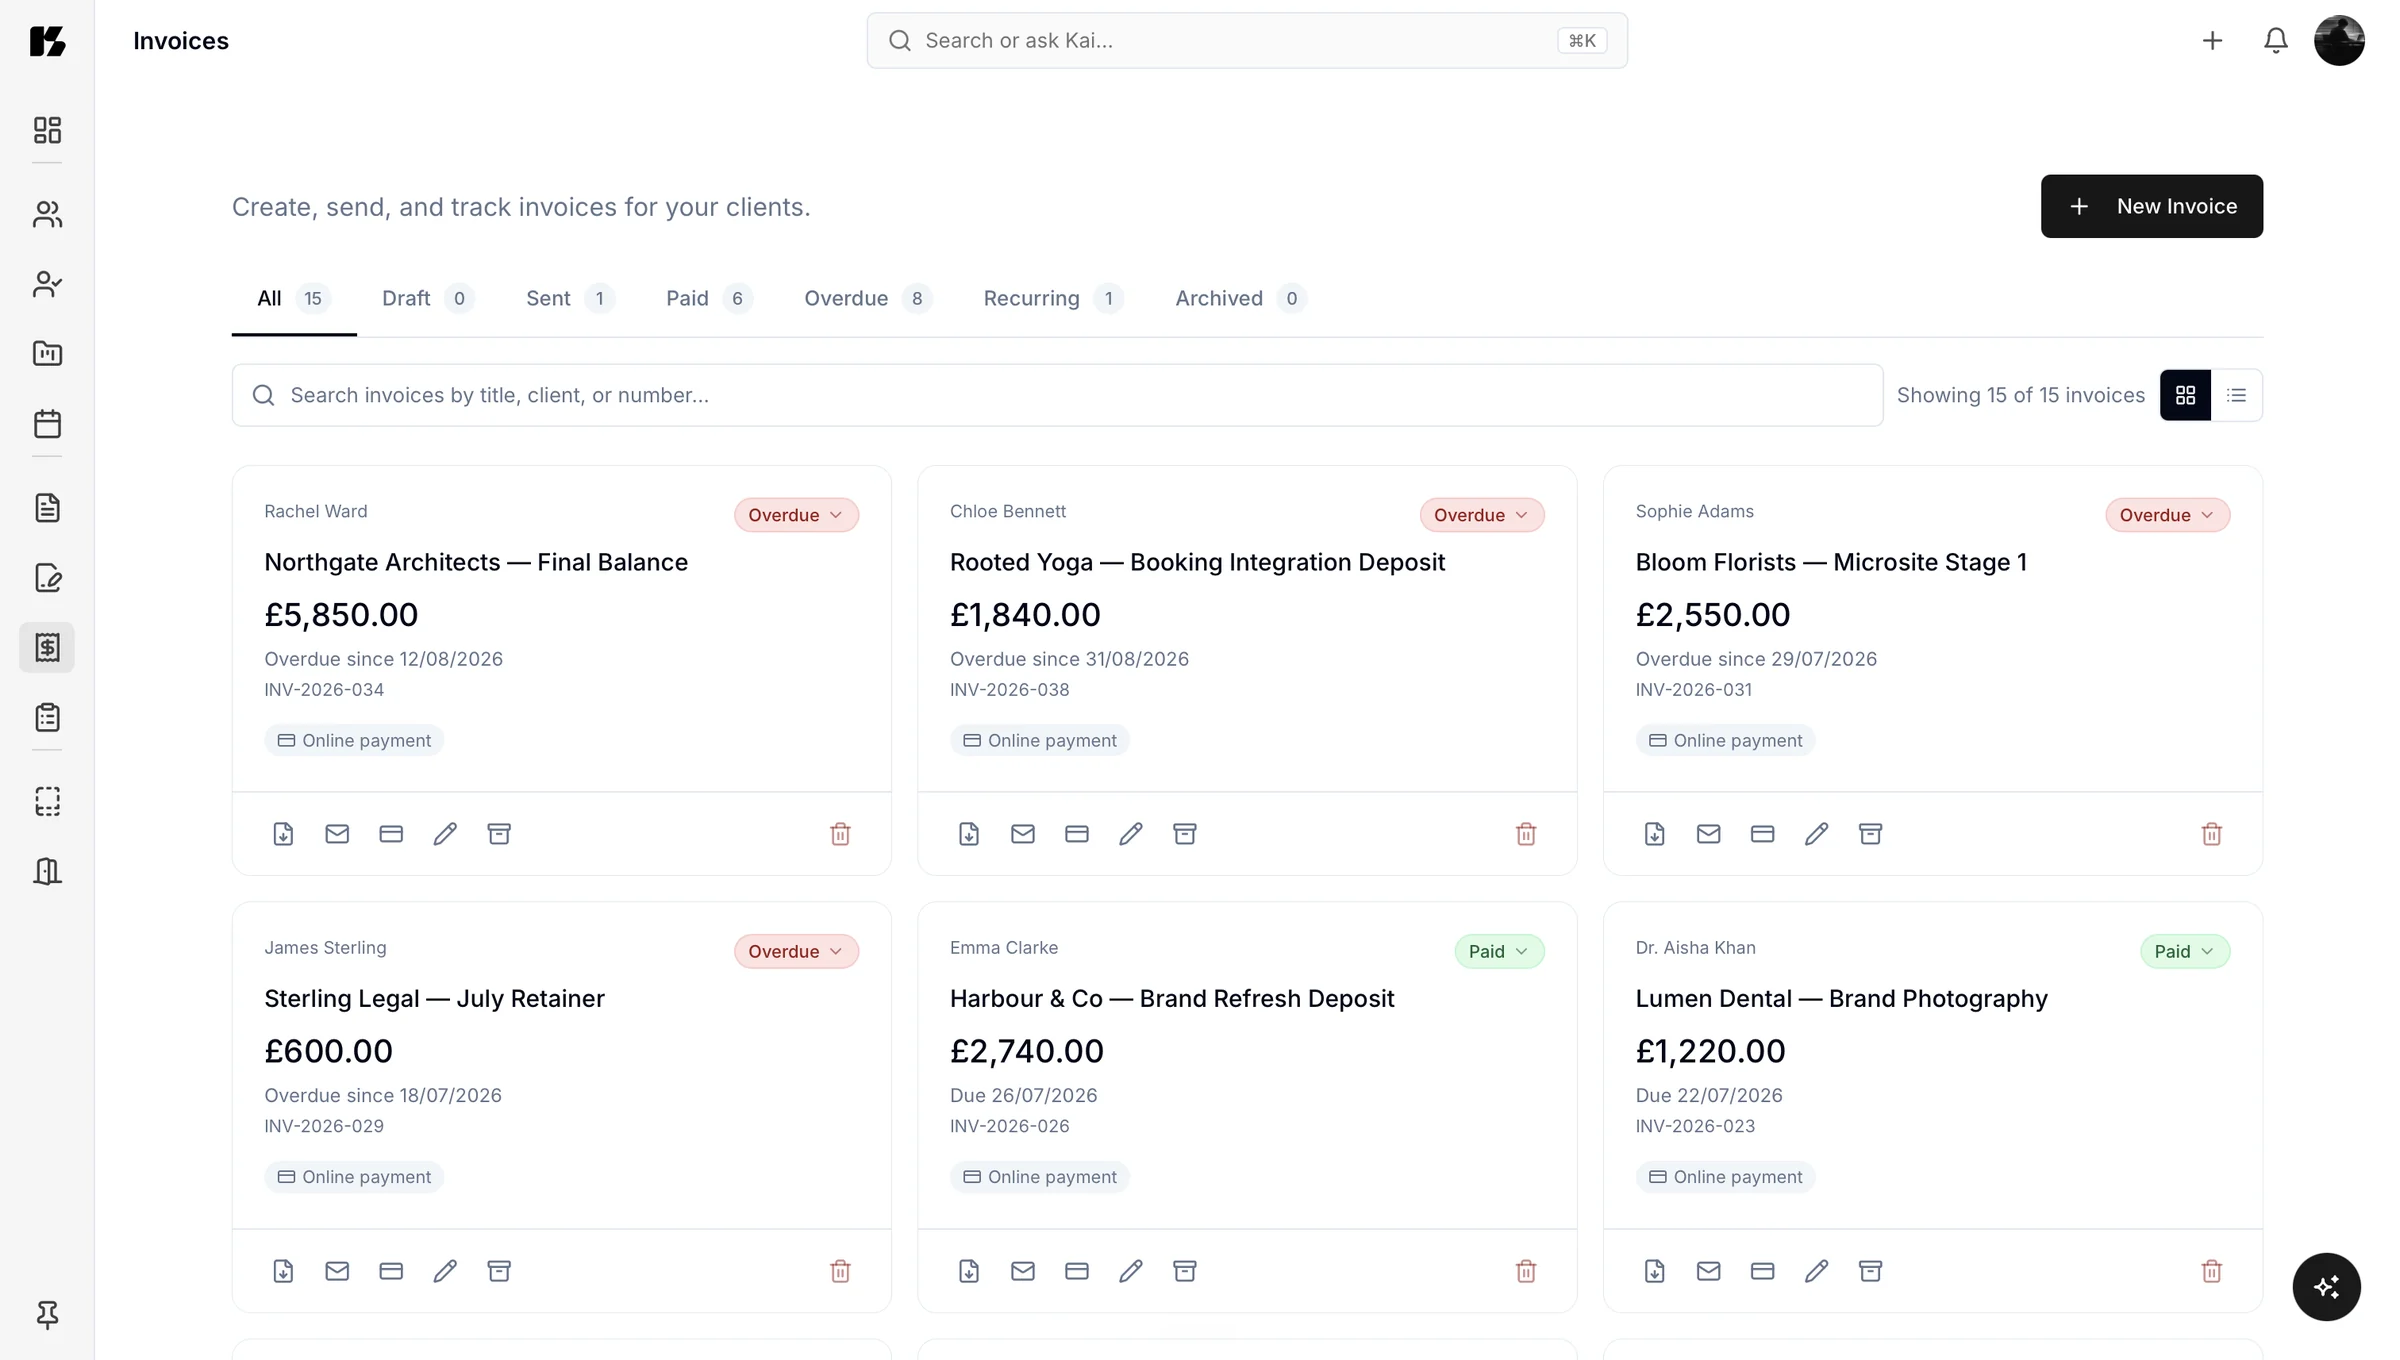Delete the Lumen Dental invoice
This screenshot has height=1360, width=2400.
click(2212, 1271)
